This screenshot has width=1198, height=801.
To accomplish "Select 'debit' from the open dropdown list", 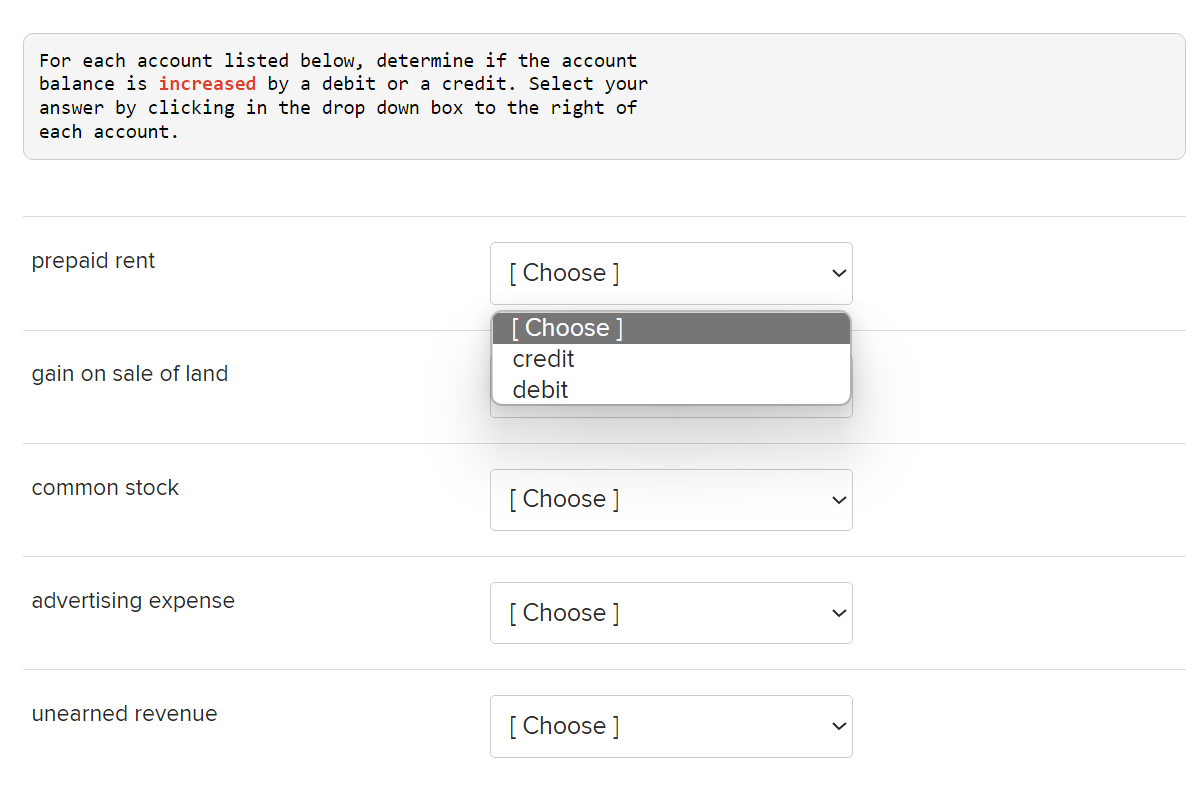I will click(540, 390).
